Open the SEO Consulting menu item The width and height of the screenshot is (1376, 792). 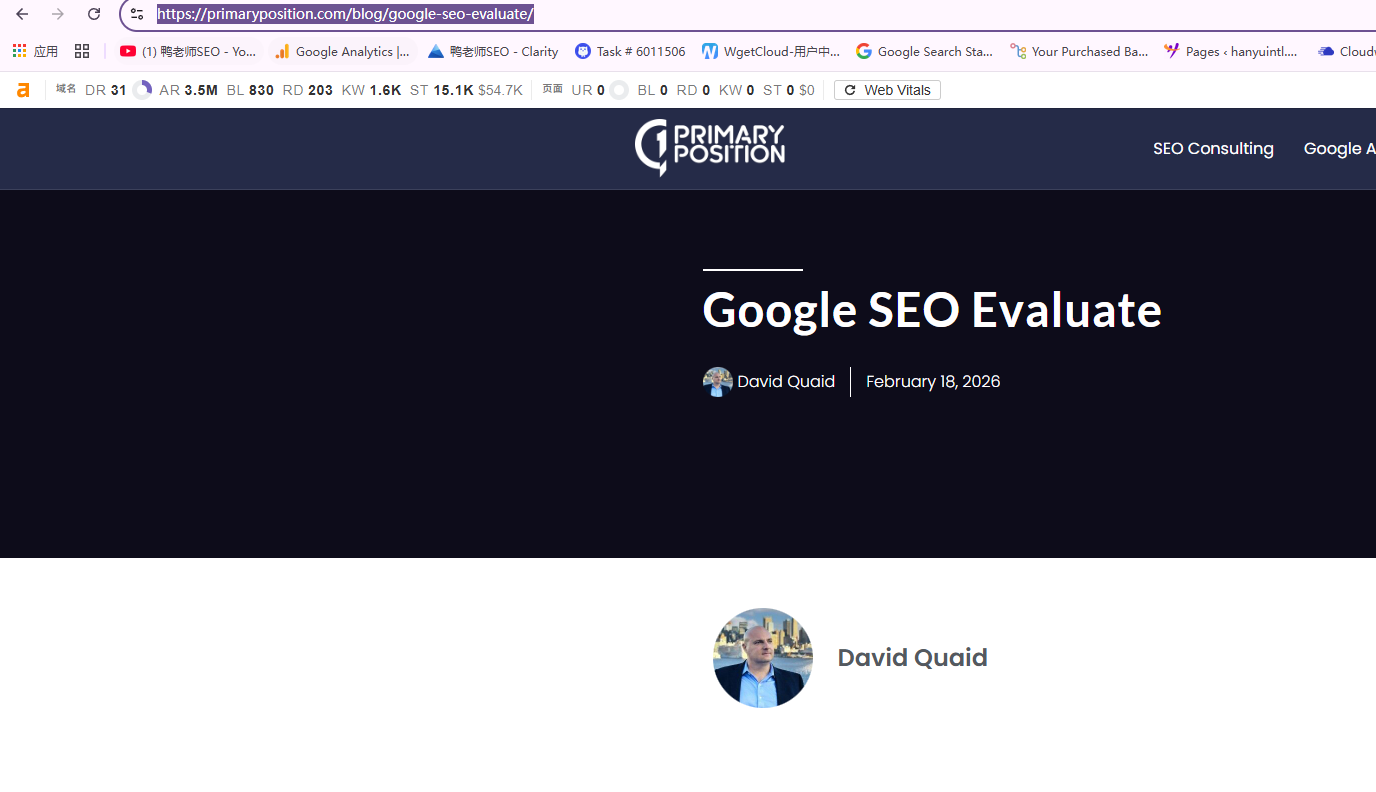[1213, 148]
